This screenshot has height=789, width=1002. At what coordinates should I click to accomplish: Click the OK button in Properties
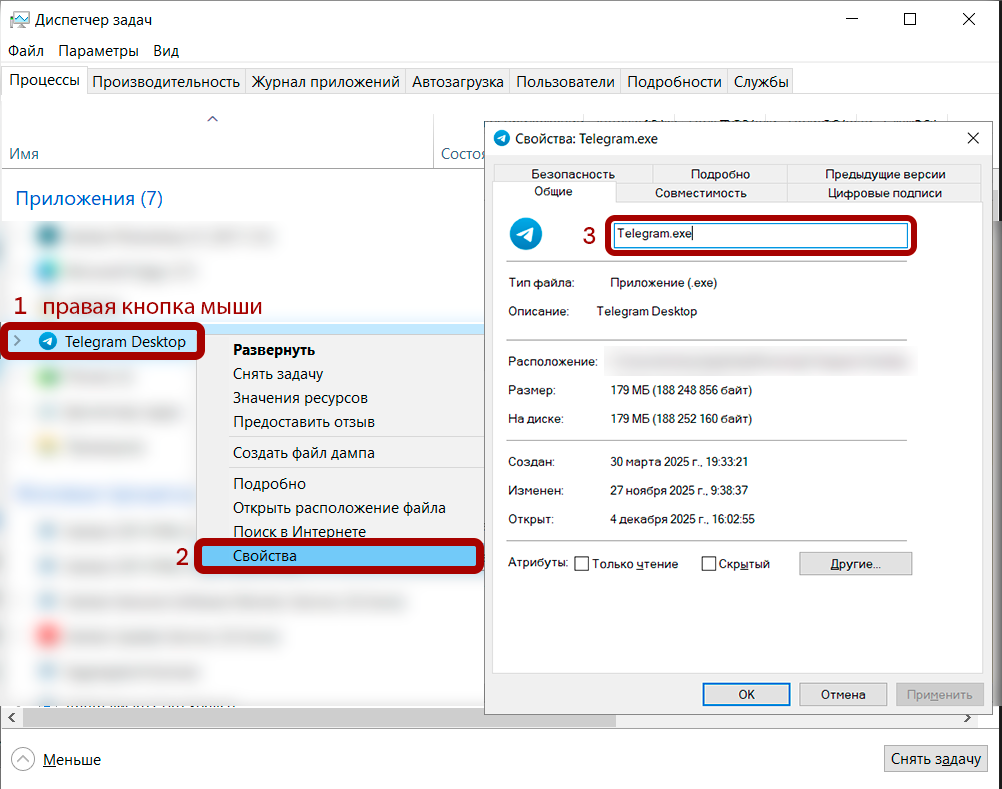click(746, 694)
